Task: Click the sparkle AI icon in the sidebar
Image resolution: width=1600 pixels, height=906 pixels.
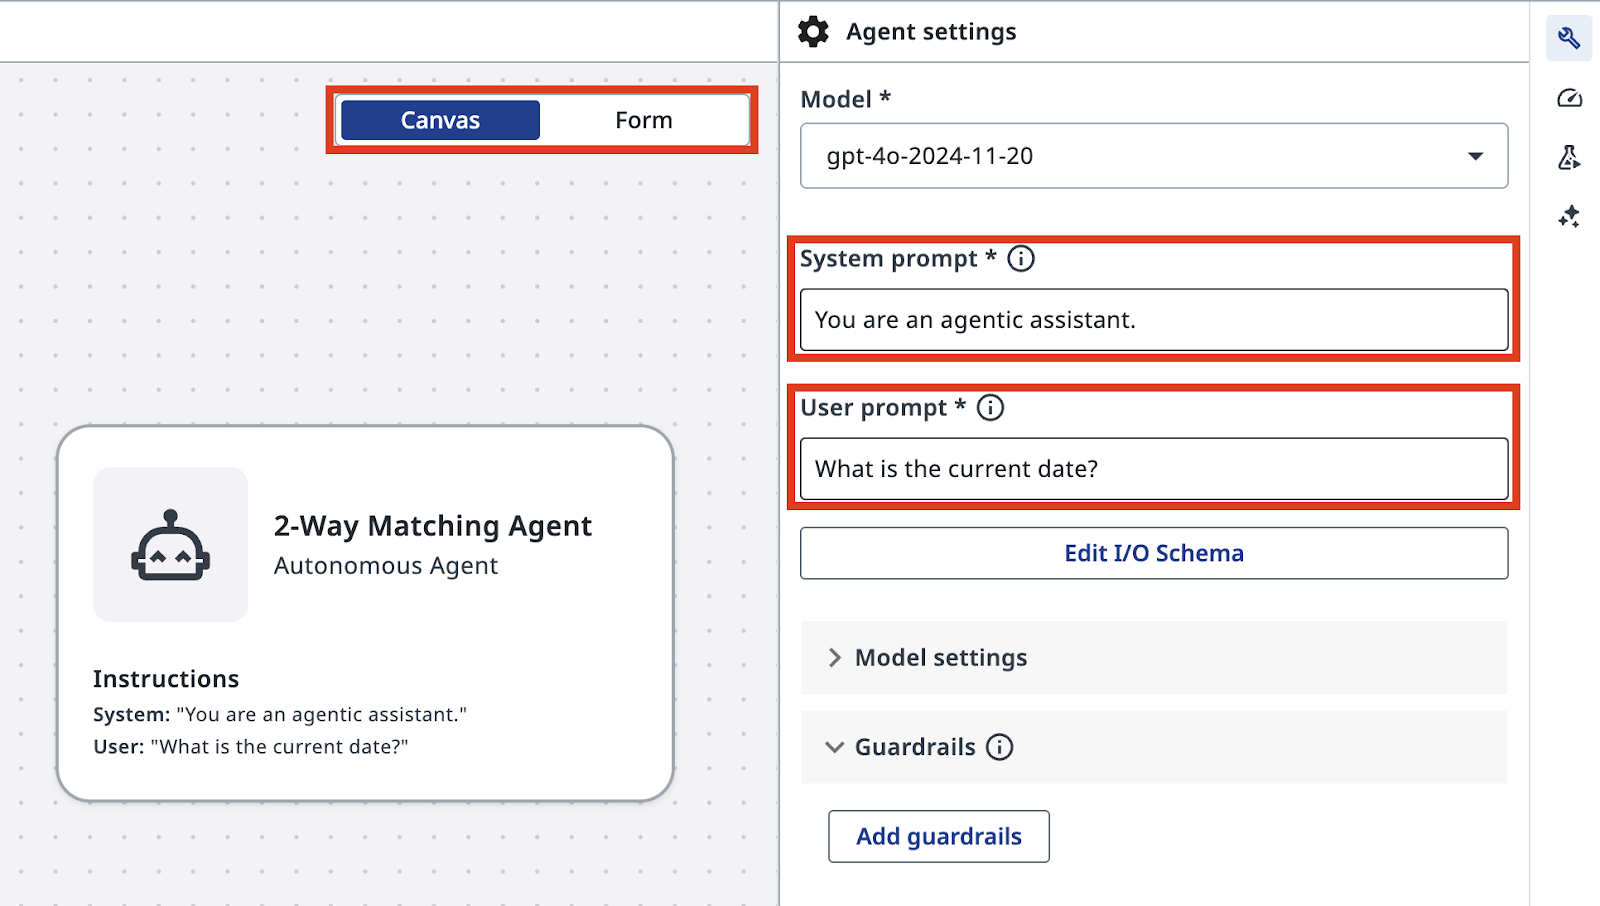Action: point(1569,216)
